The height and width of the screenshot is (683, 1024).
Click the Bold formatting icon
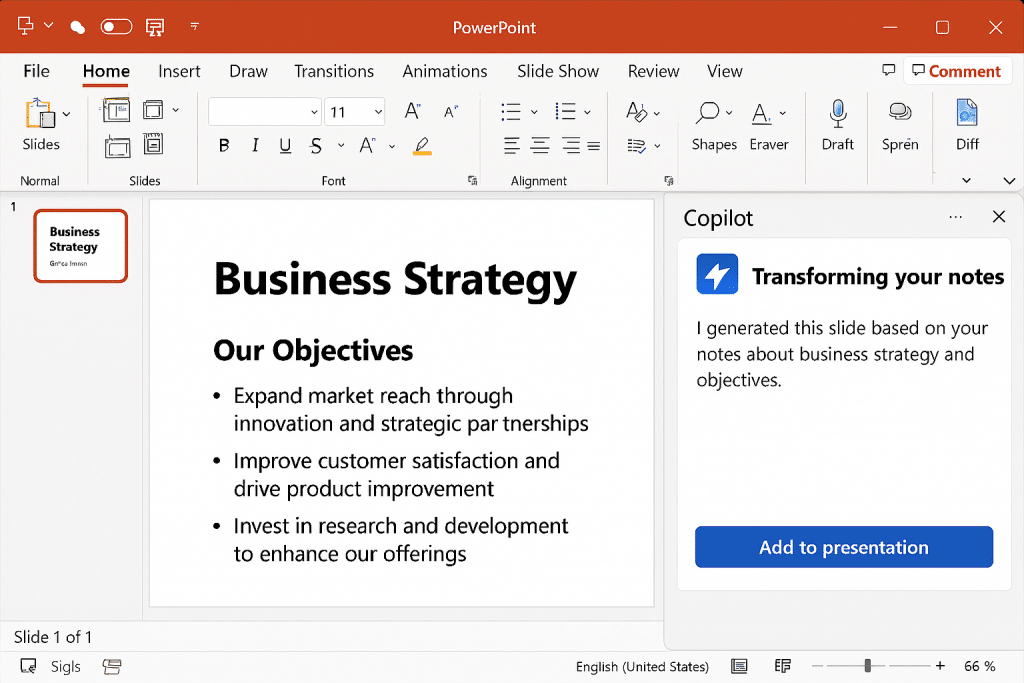(x=224, y=146)
